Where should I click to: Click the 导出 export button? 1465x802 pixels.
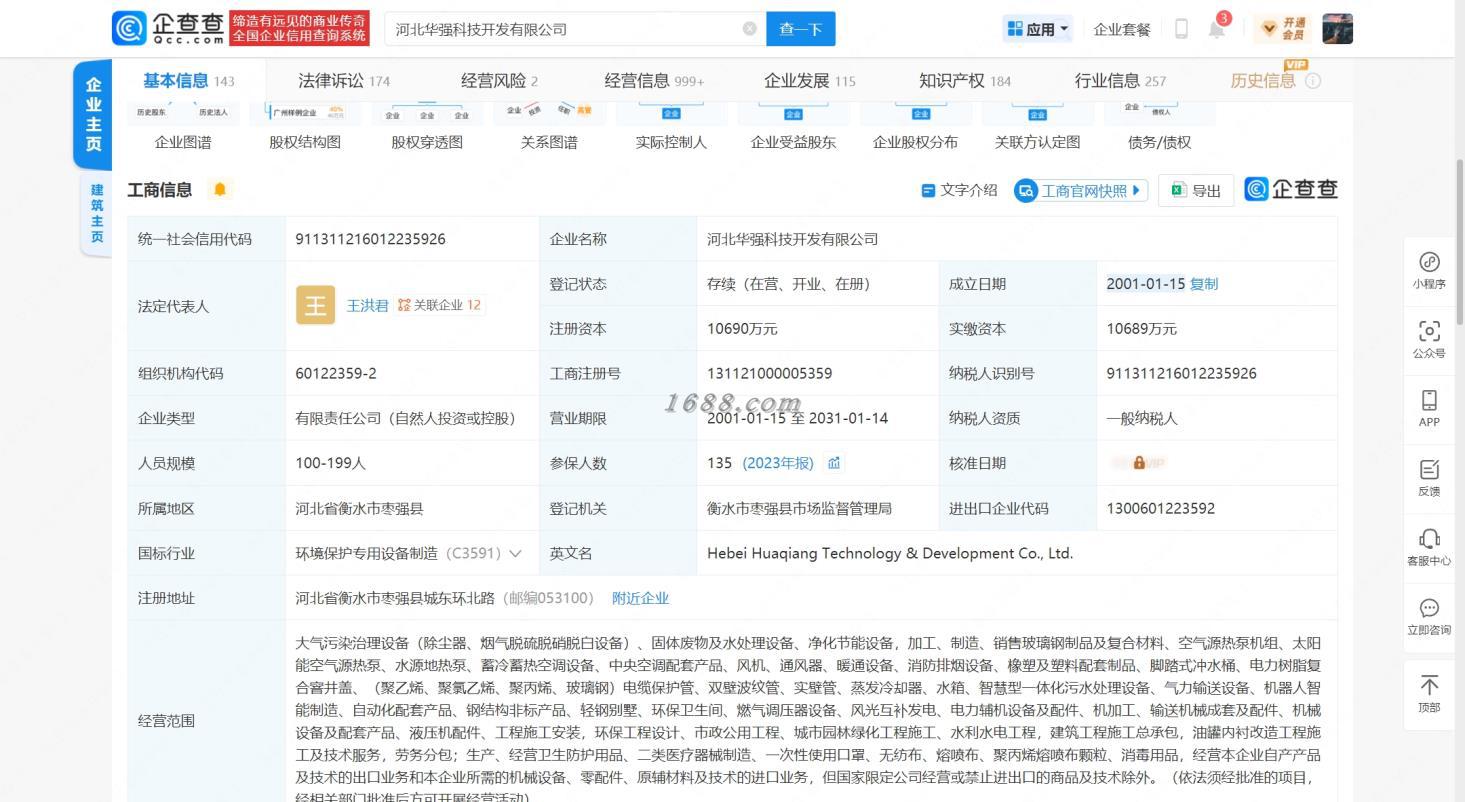[x=1196, y=190]
